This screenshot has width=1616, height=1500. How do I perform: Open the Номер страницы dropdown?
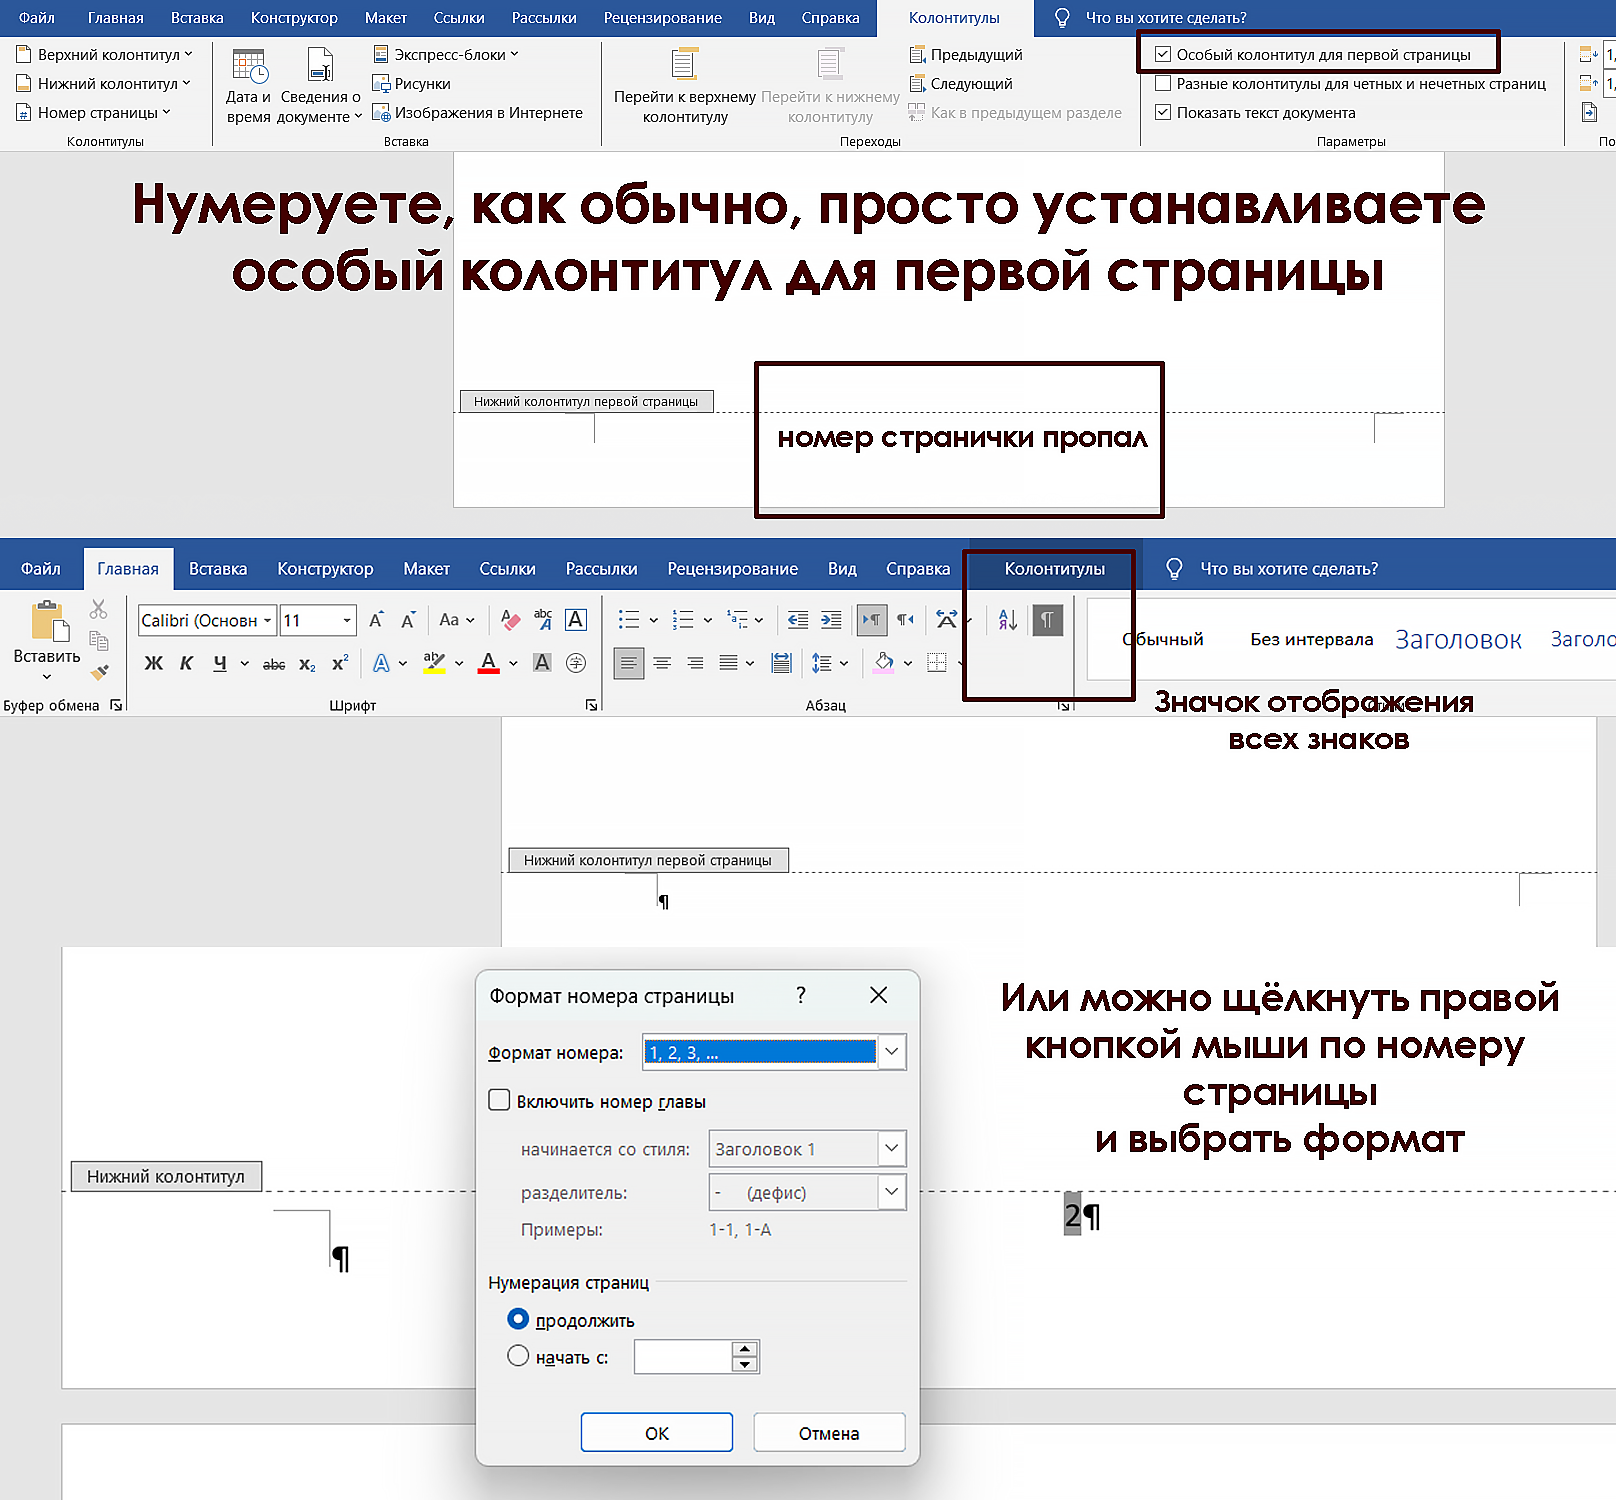click(x=94, y=113)
